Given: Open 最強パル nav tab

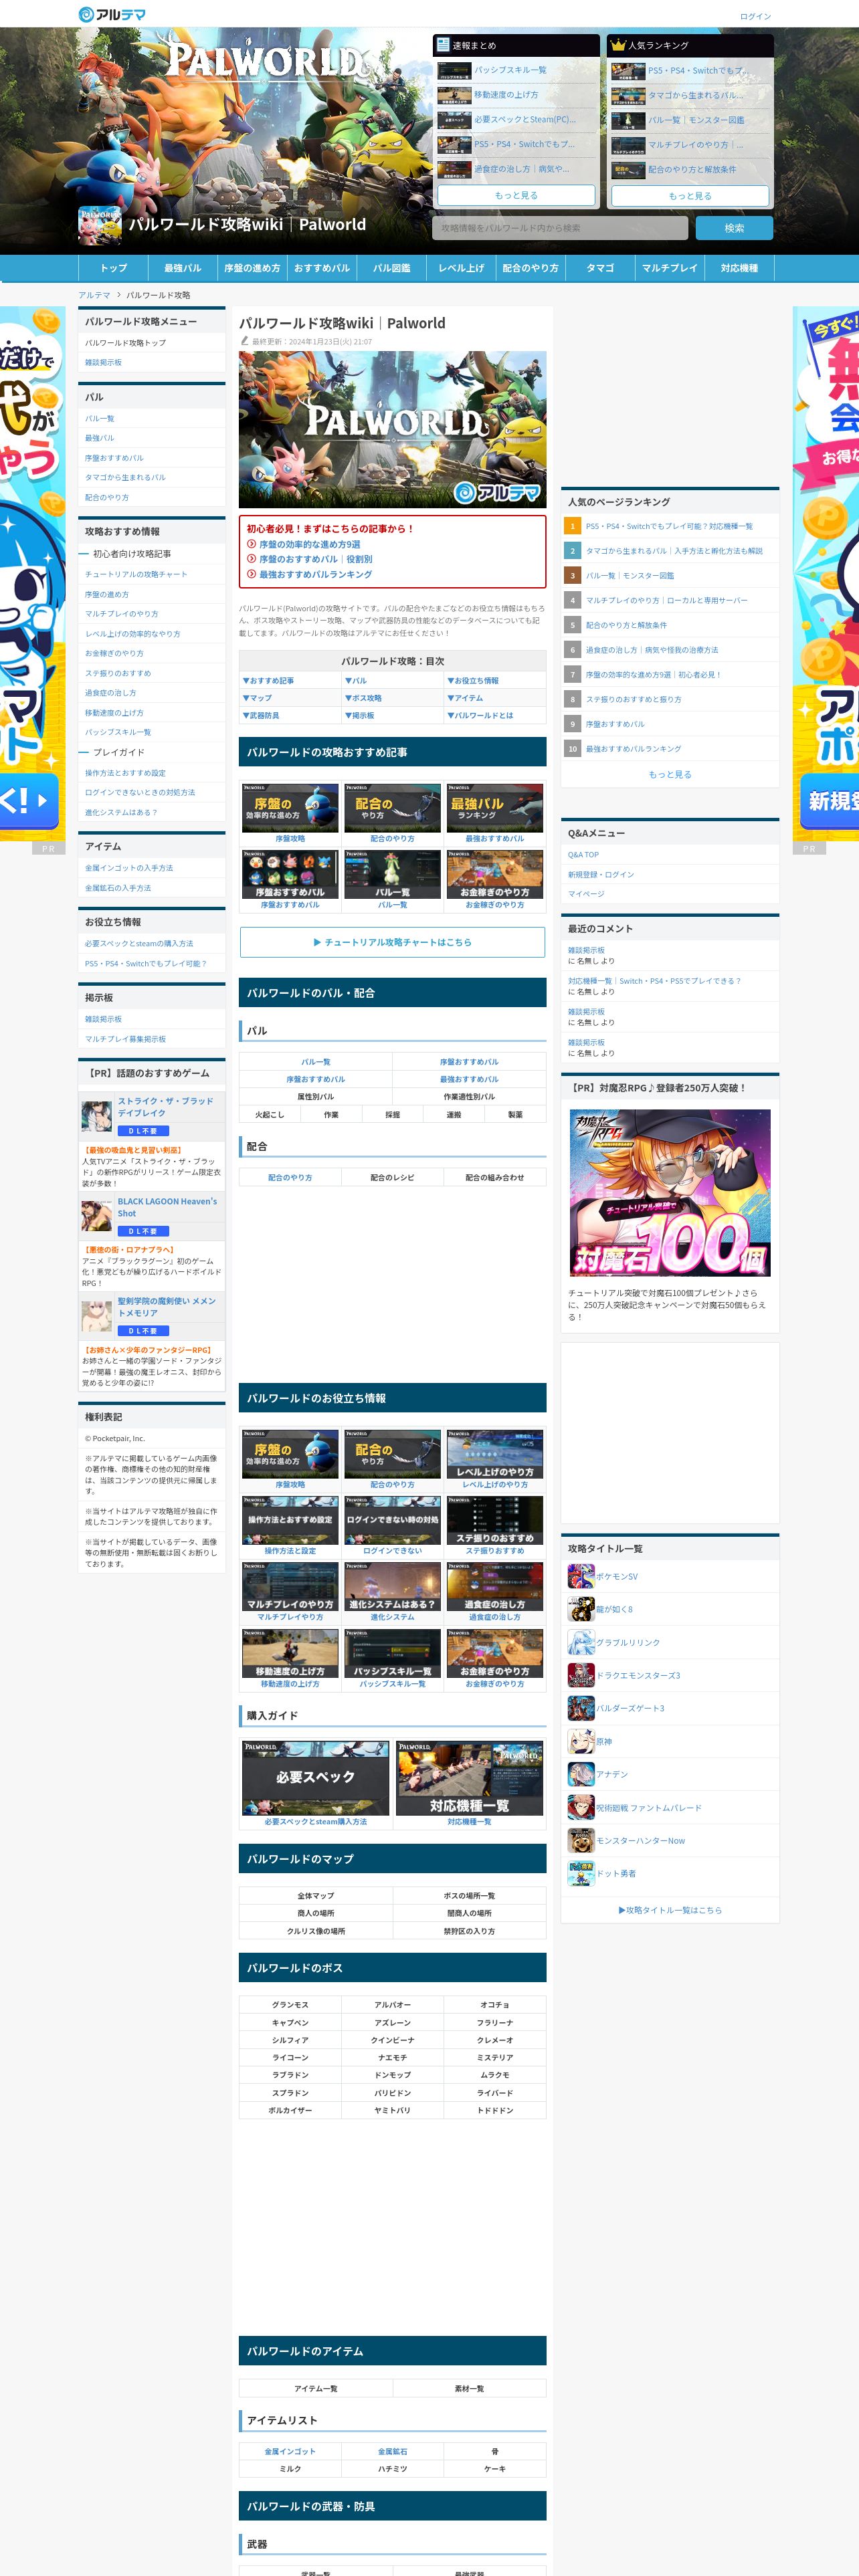Looking at the screenshot, I should (182, 268).
